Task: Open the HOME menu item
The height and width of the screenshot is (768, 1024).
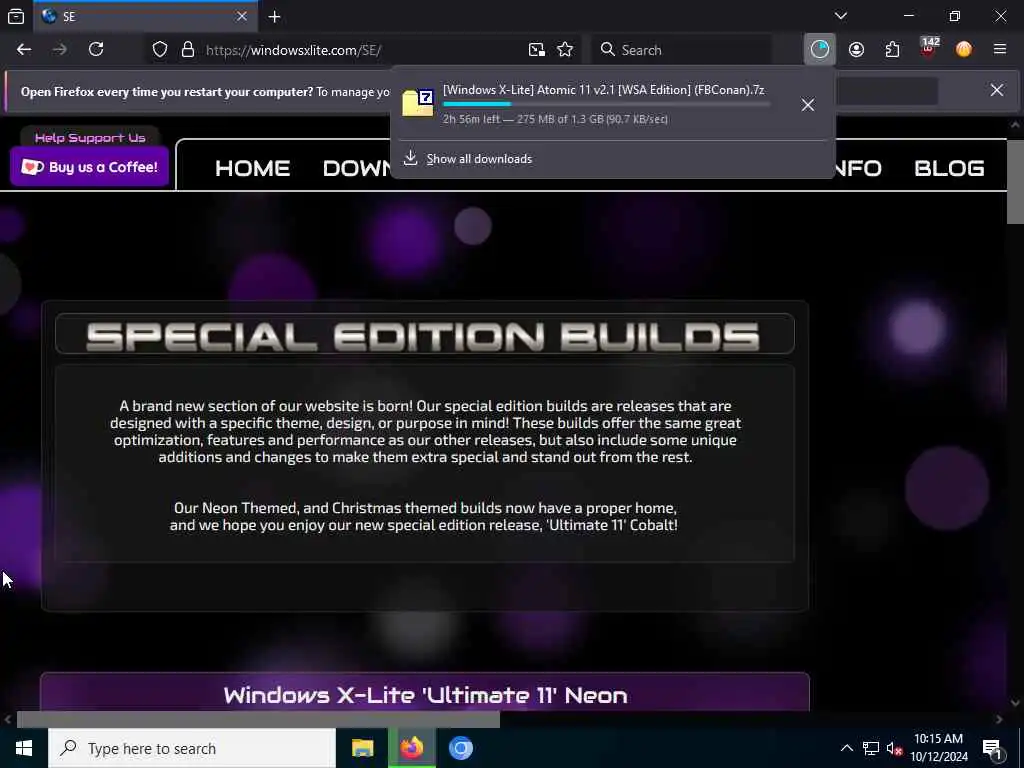Action: 253,168
